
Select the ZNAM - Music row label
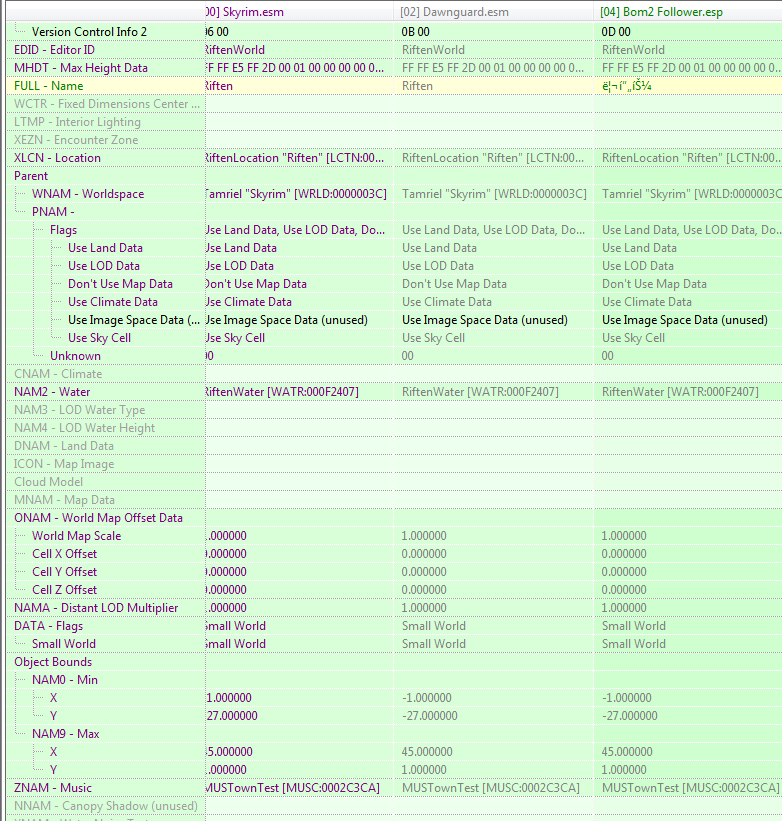(53, 788)
